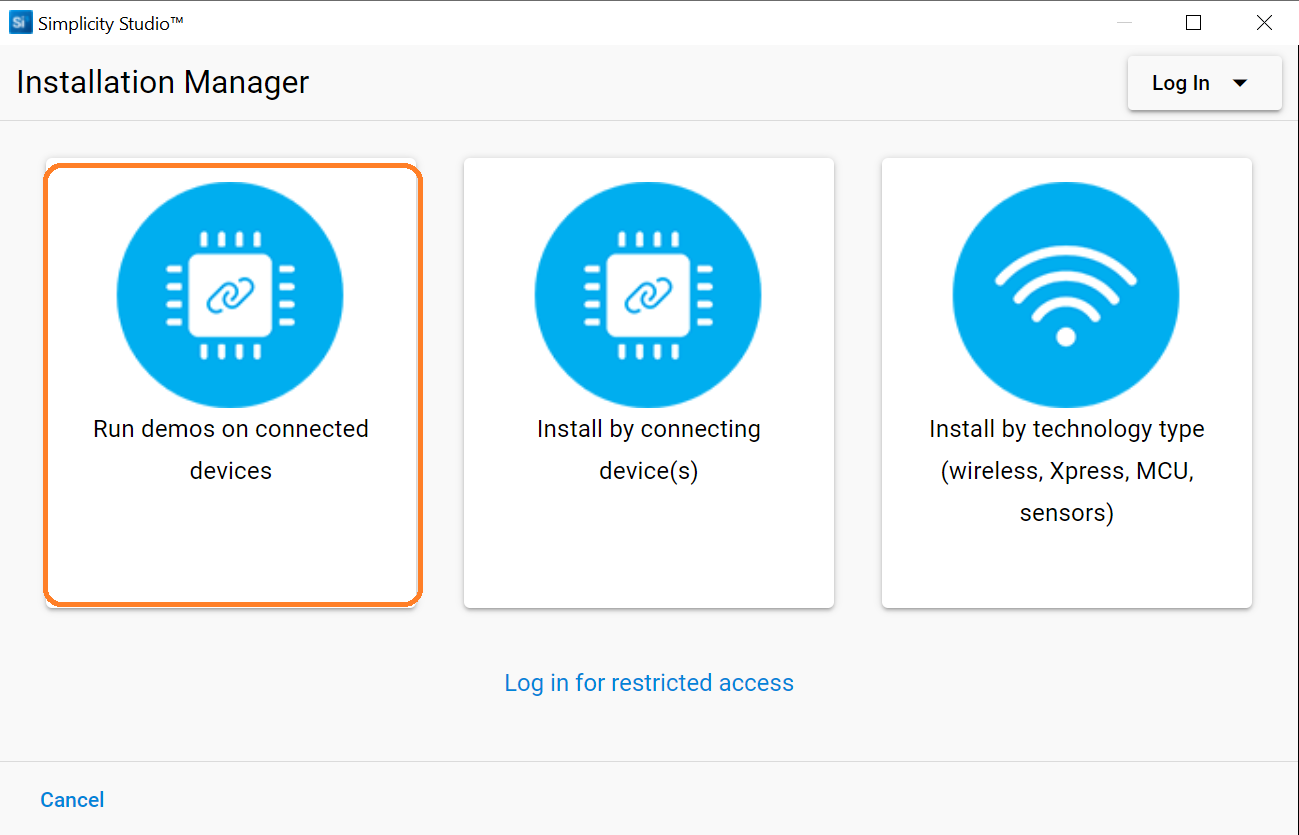Screen dimensions: 1299x835
Task: Select the 'Run demos on connected devices' card
Action: [231, 385]
